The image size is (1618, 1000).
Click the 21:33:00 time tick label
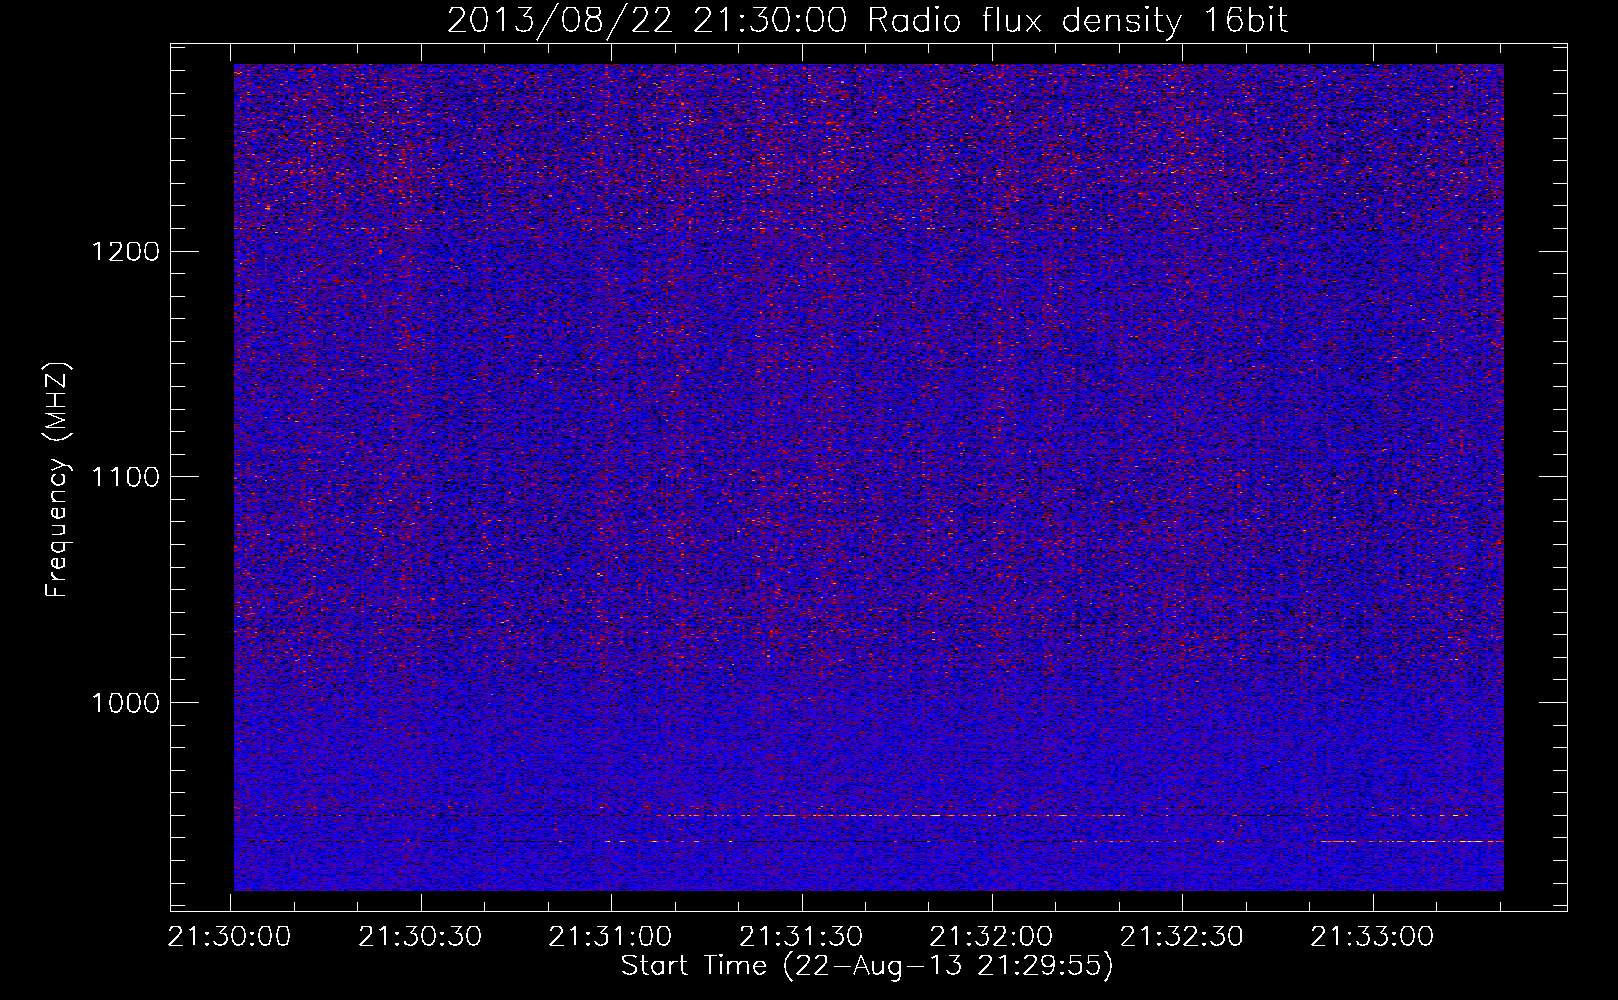[1373, 937]
